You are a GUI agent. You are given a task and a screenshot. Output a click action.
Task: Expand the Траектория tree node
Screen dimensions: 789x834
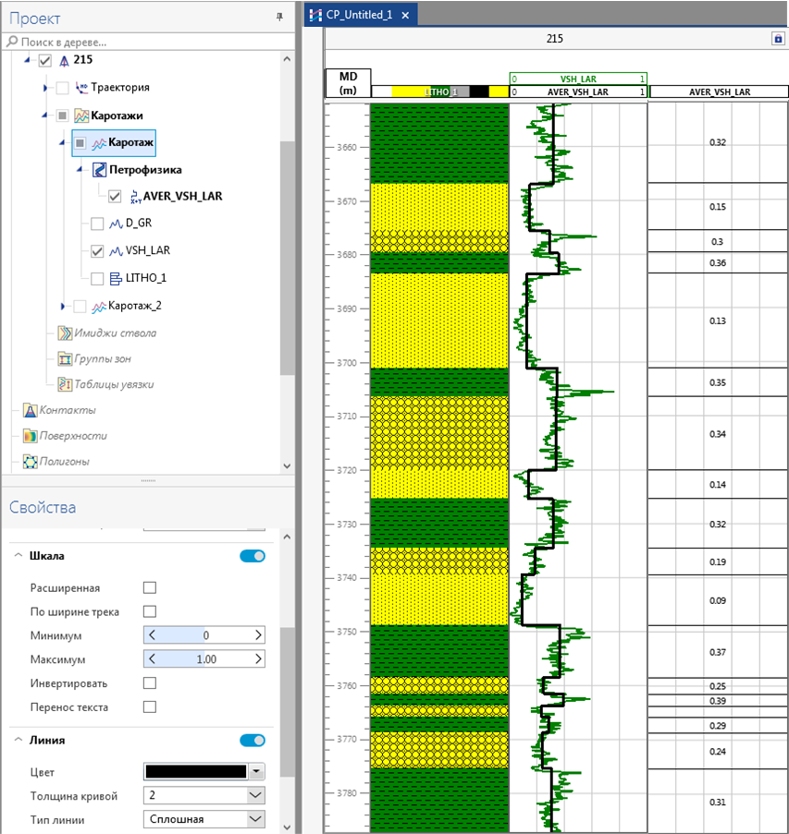point(45,88)
